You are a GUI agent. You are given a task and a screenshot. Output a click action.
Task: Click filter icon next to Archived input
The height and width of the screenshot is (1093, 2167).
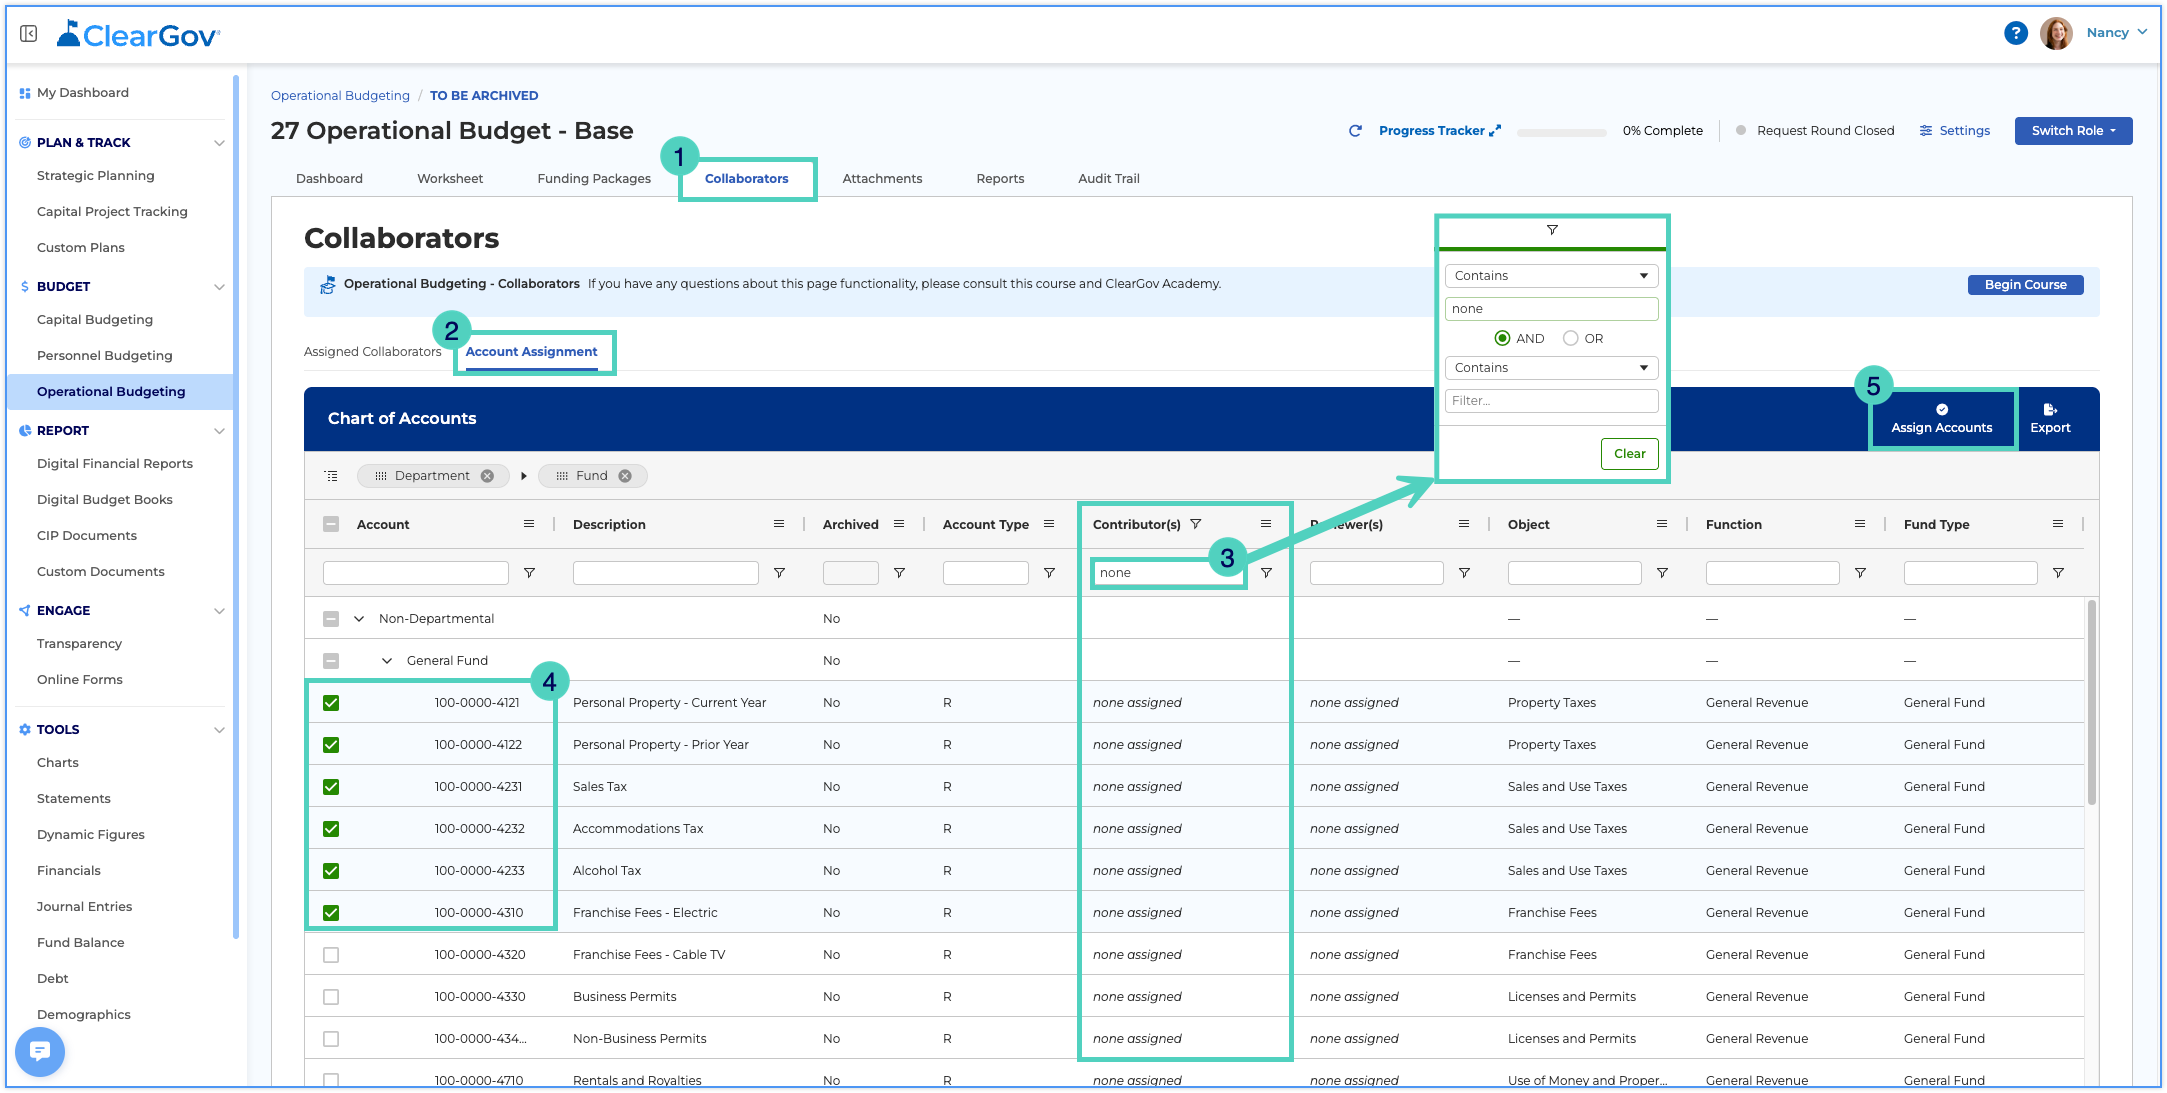899,573
